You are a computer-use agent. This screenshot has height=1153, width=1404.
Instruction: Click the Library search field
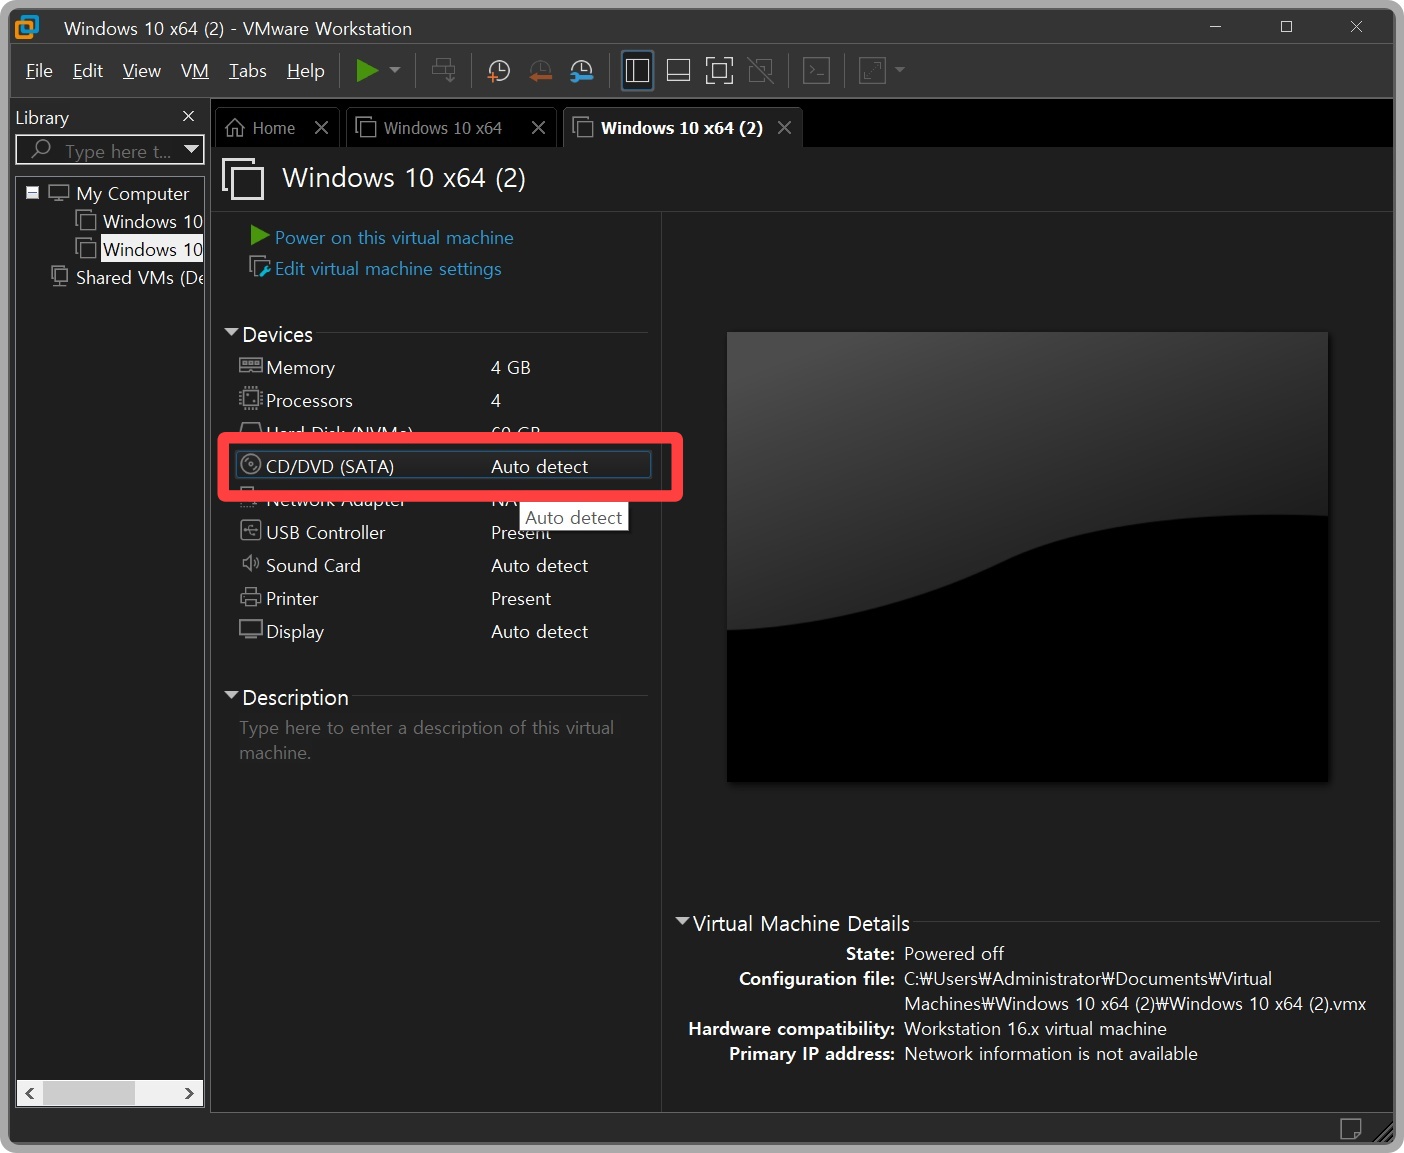[100, 151]
